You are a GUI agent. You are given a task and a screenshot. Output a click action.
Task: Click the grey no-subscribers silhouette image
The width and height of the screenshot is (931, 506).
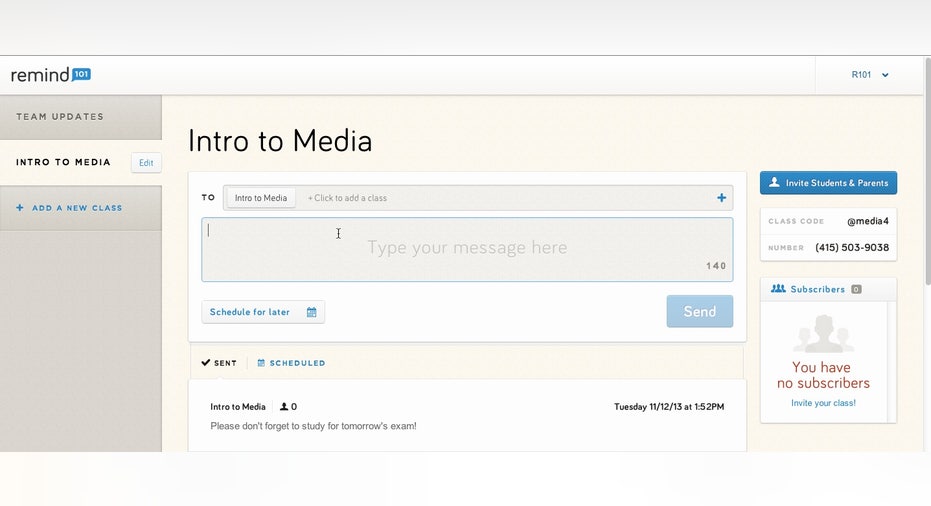[824, 334]
